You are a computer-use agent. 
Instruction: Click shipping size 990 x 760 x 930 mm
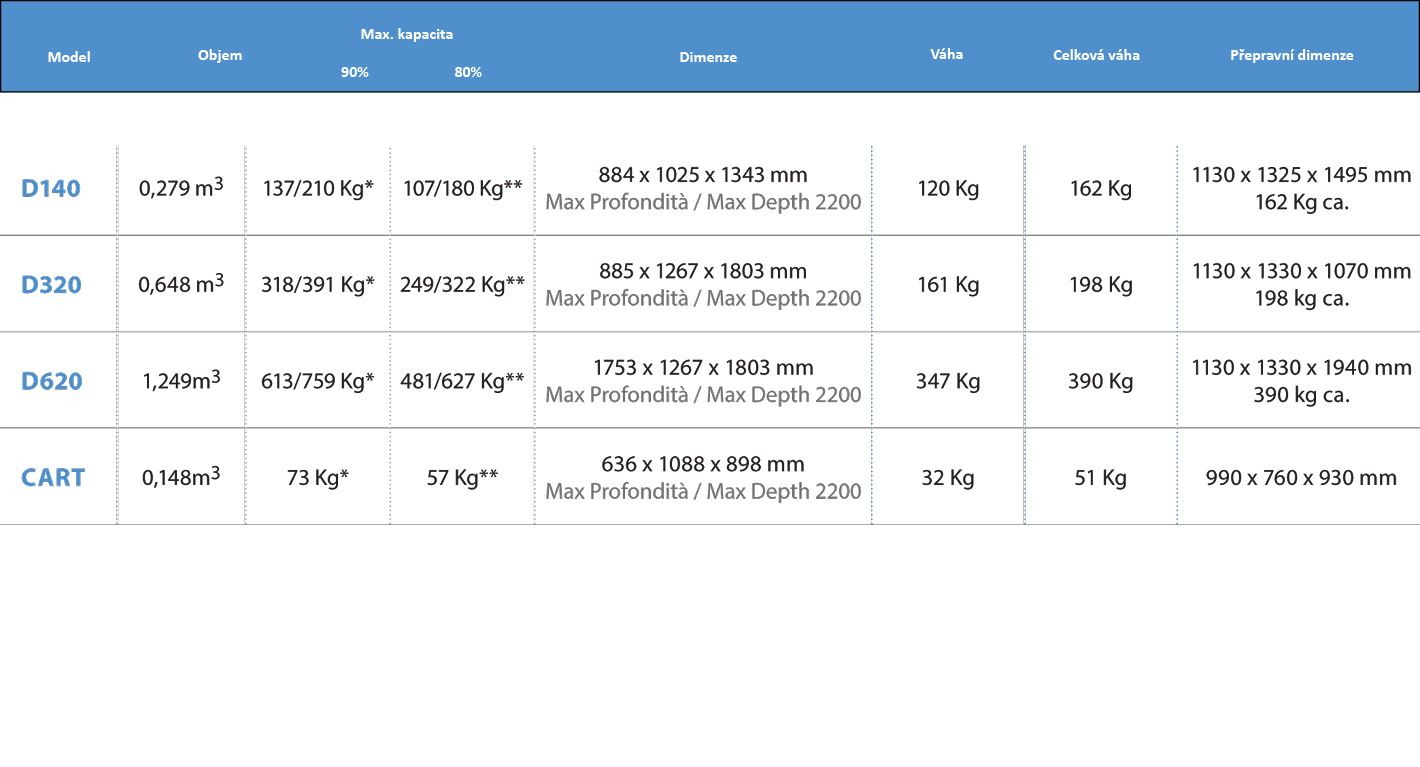pyautogui.click(x=1301, y=477)
